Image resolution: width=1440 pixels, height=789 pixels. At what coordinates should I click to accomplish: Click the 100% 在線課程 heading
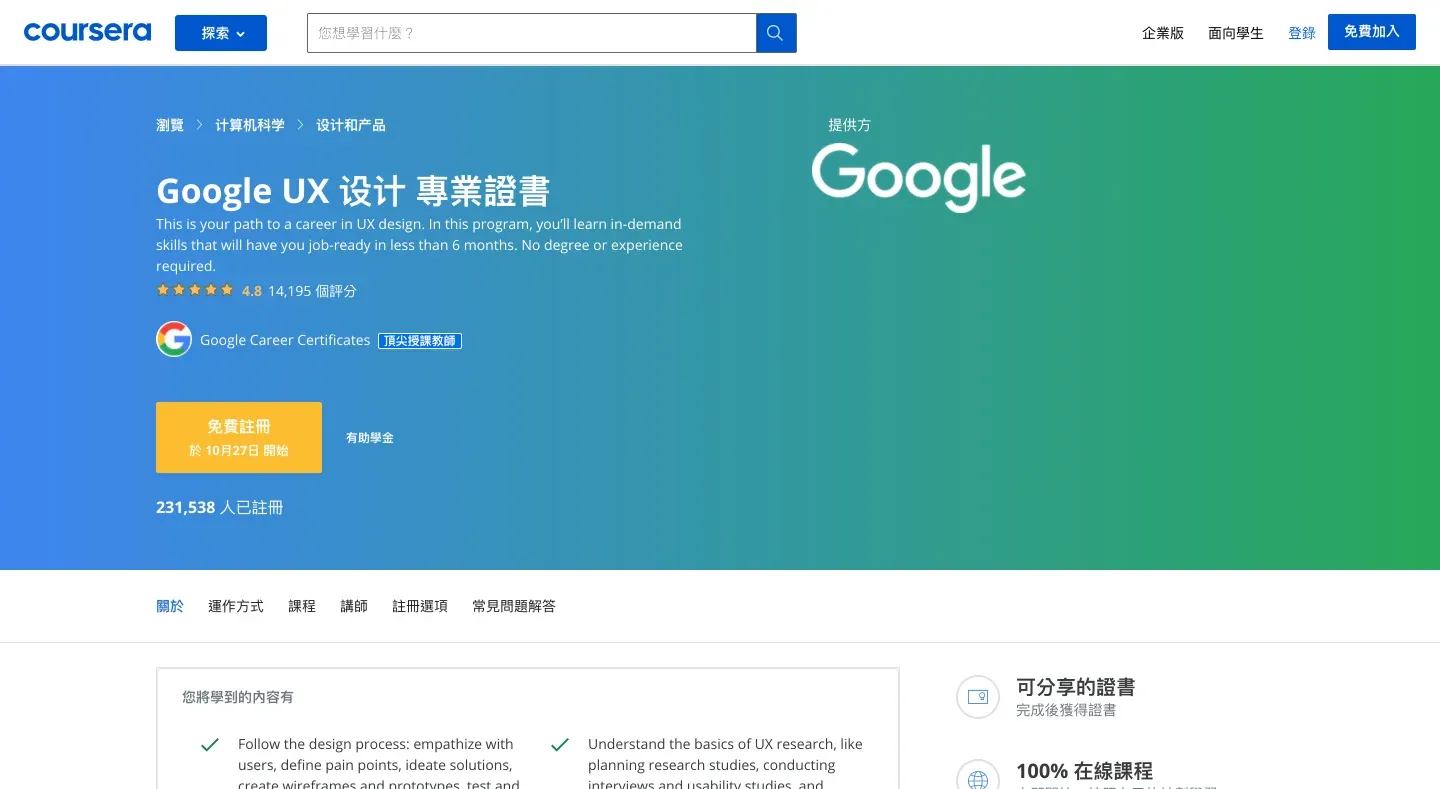click(x=1084, y=771)
